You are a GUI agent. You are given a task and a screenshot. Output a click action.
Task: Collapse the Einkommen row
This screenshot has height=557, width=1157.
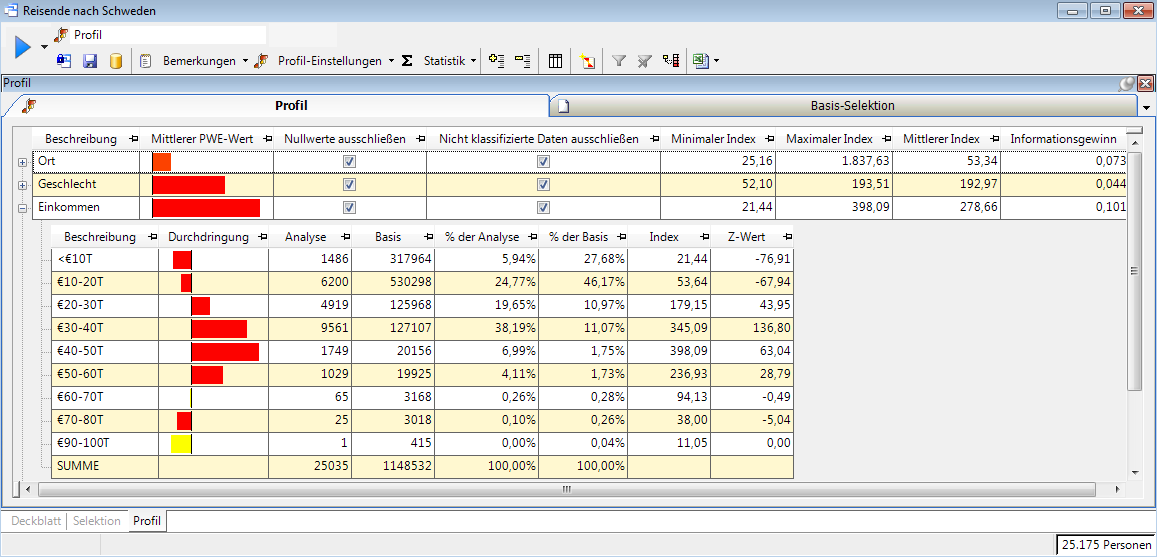tap(22, 207)
